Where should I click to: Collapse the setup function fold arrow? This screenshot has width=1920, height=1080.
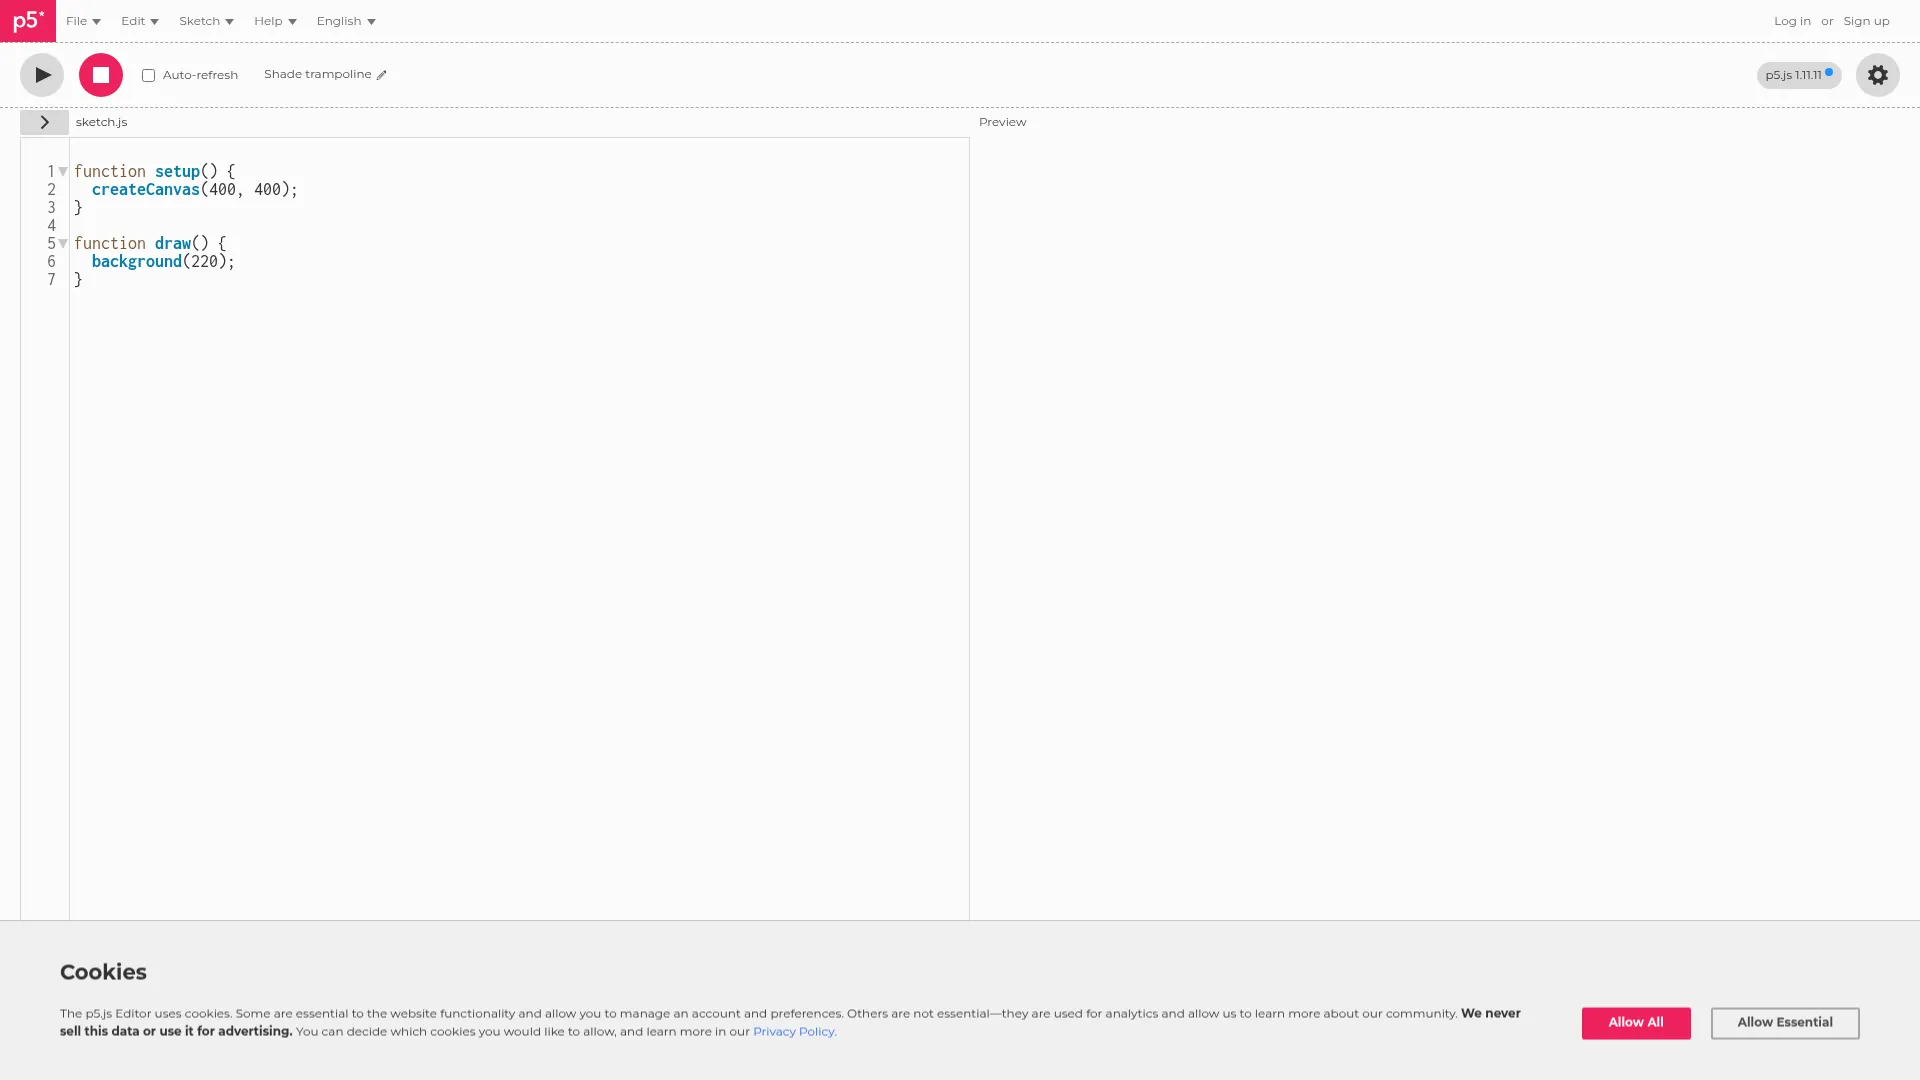tap(63, 172)
